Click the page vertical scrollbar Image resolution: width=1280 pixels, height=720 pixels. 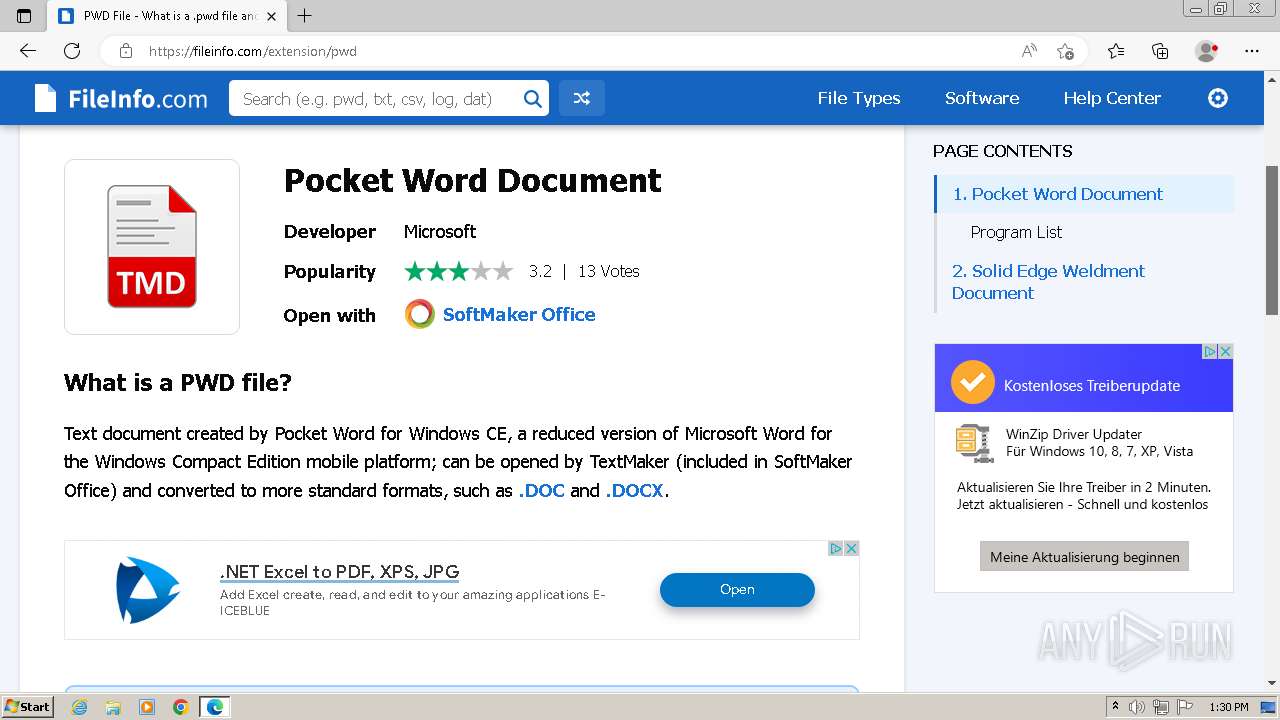click(x=1272, y=240)
